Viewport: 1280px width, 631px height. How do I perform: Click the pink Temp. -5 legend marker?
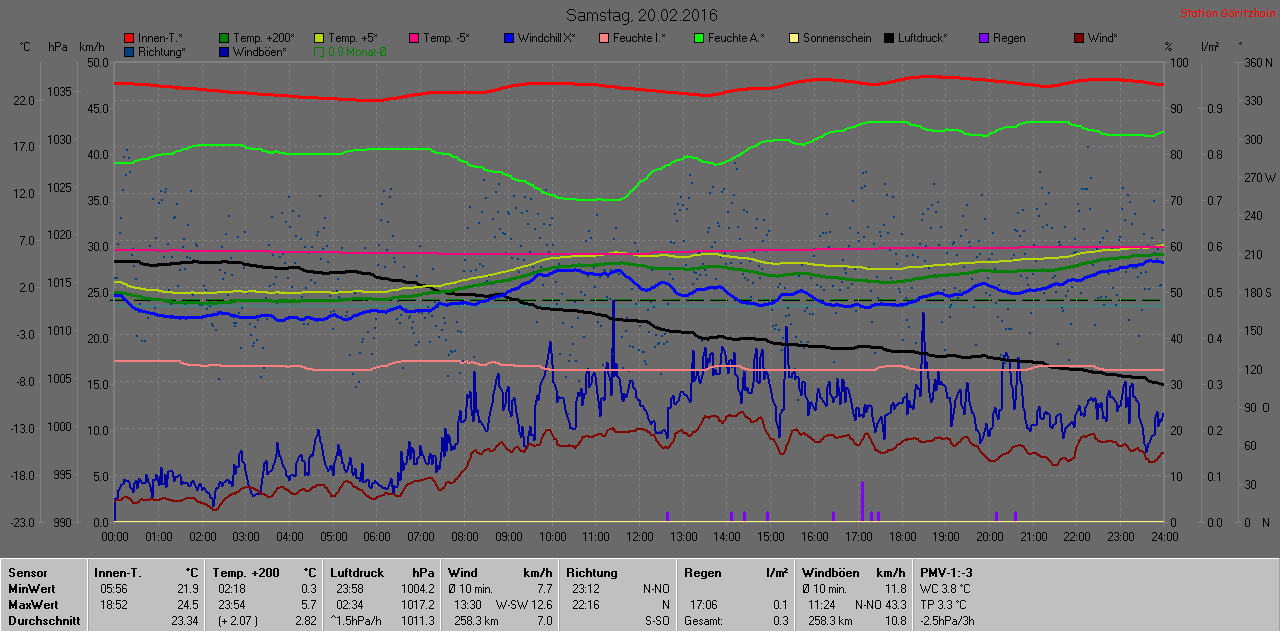point(414,38)
